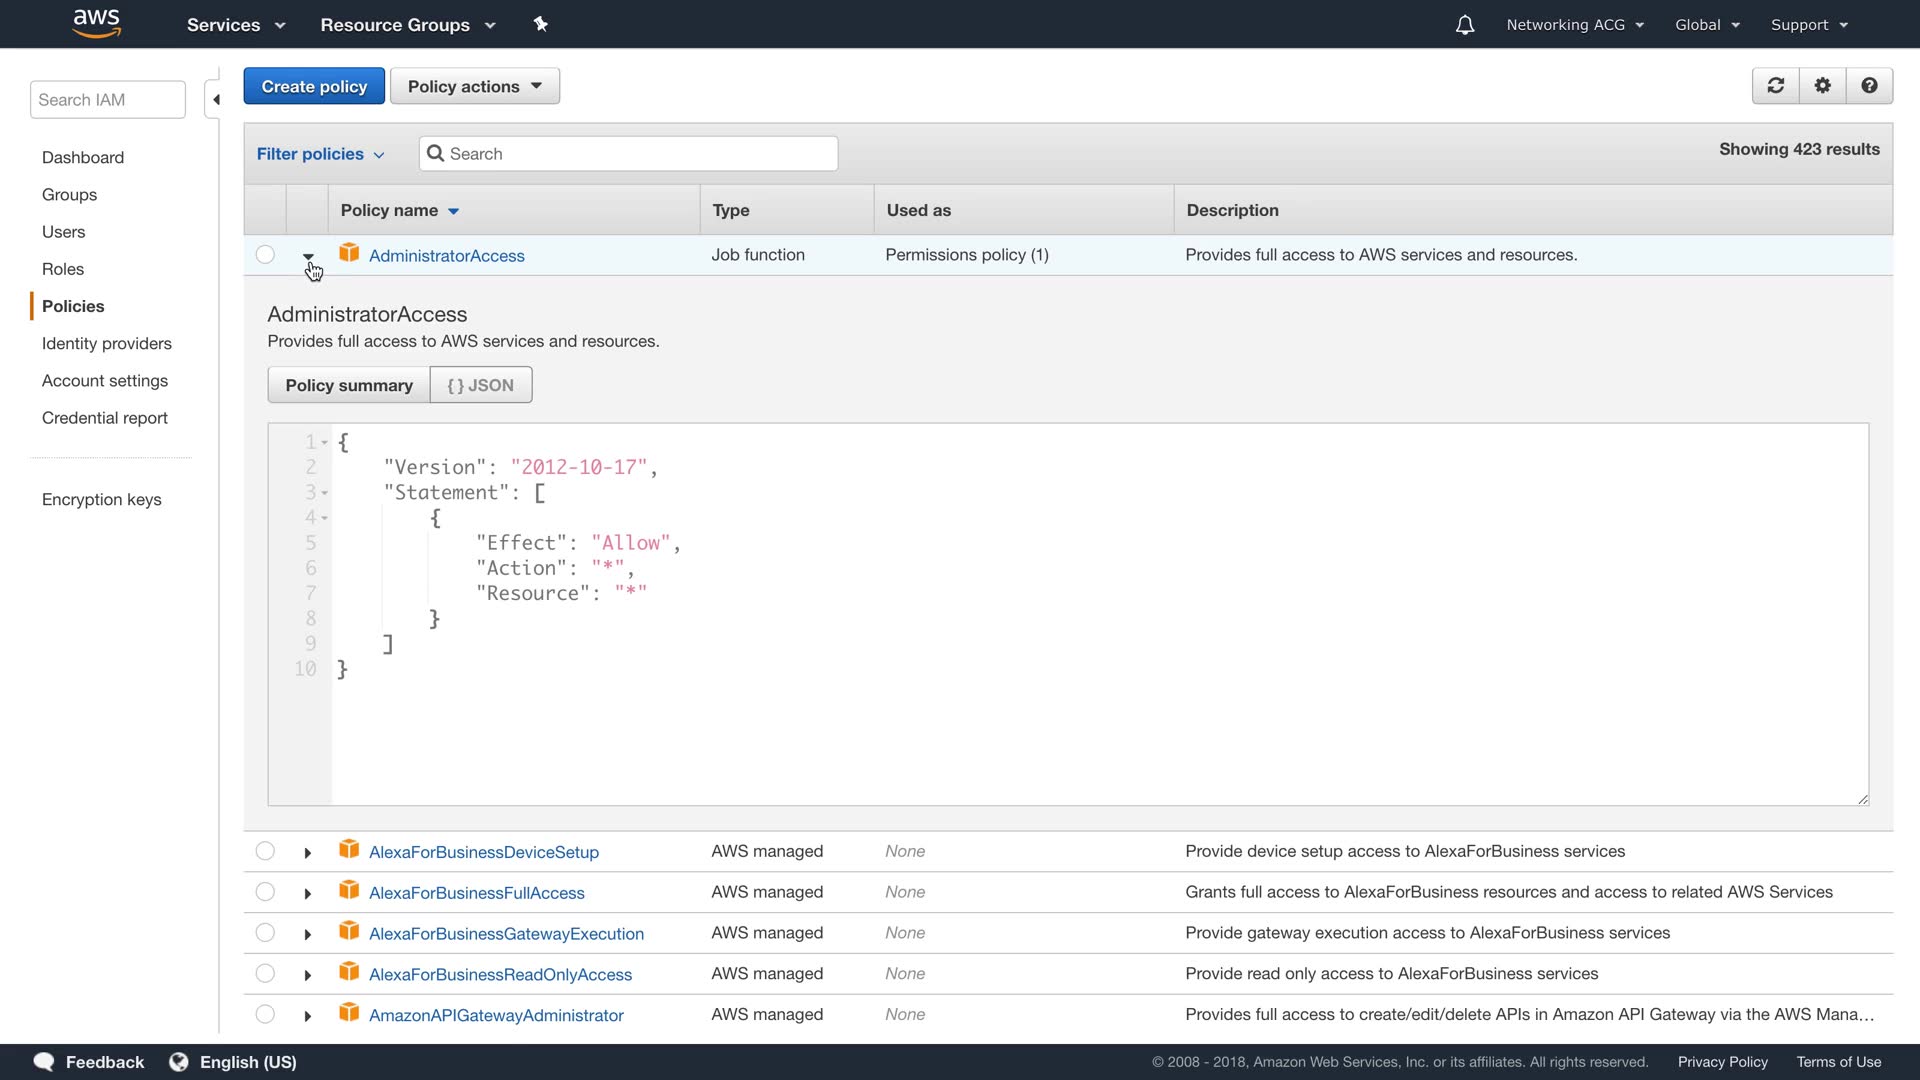1920x1080 pixels.
Task: Select the AdministratorAccess radio button
Action: tap(265, 255)
